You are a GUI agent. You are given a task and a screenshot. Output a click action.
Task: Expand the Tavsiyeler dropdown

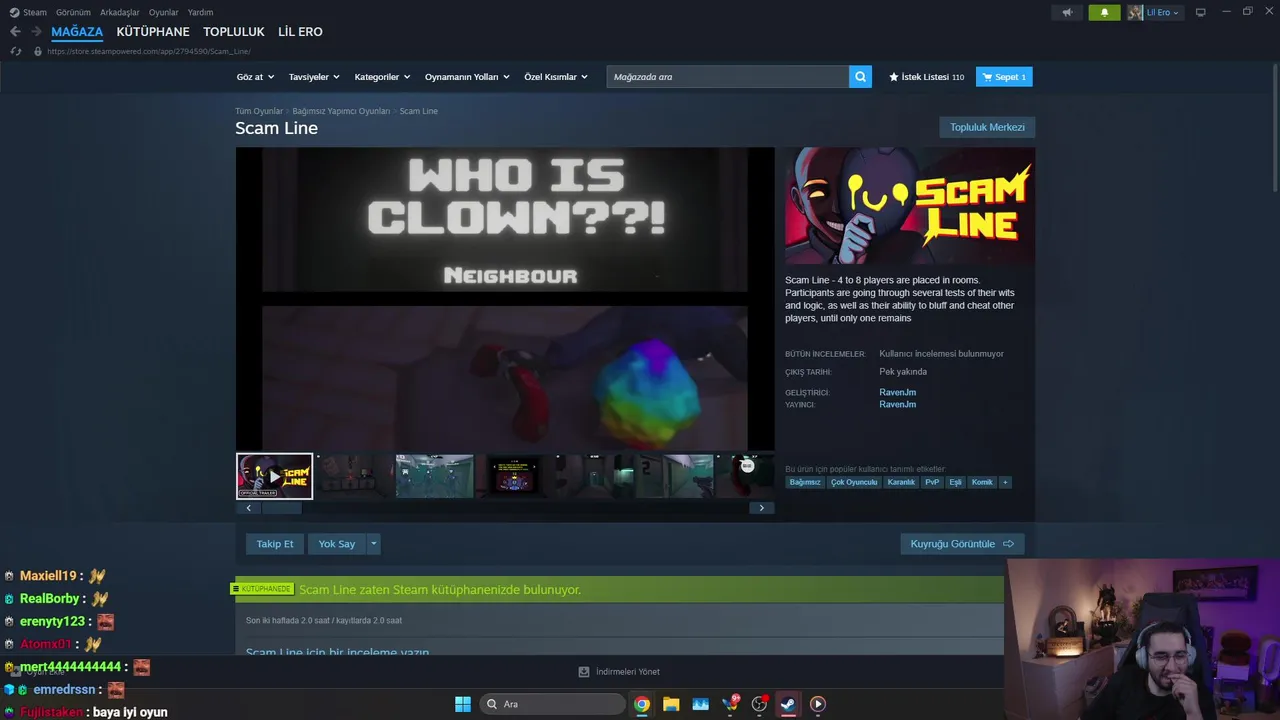point(314,77)
